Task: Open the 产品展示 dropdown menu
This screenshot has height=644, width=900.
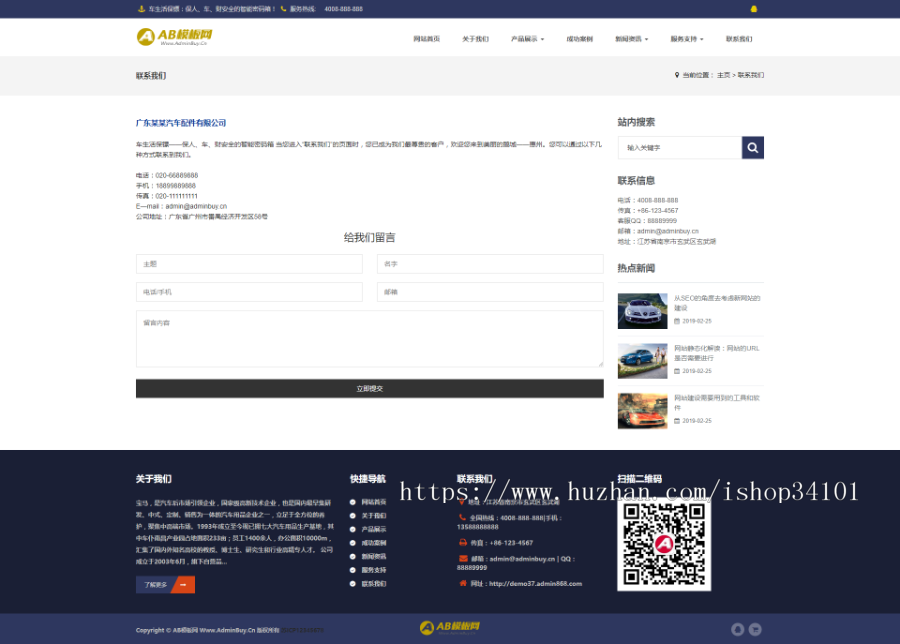Action: click(x=524, y=38)
